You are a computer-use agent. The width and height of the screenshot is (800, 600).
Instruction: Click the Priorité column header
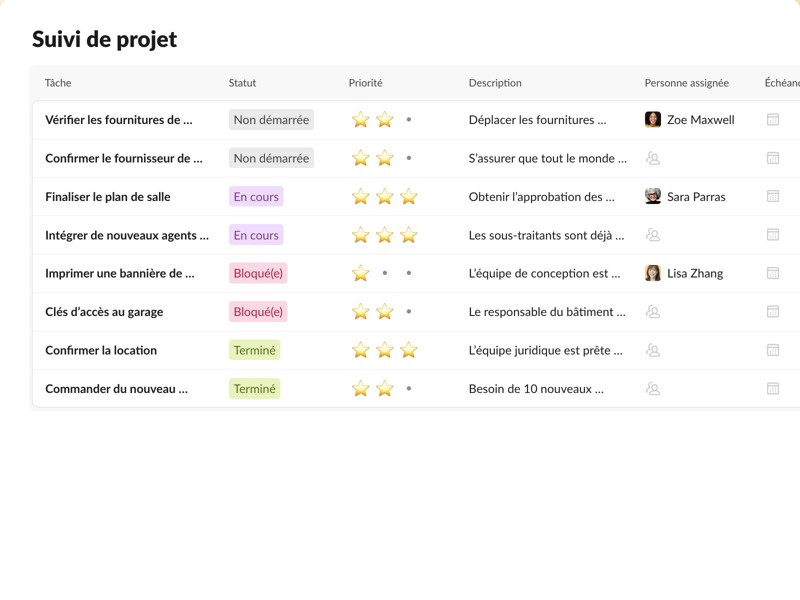365,83
